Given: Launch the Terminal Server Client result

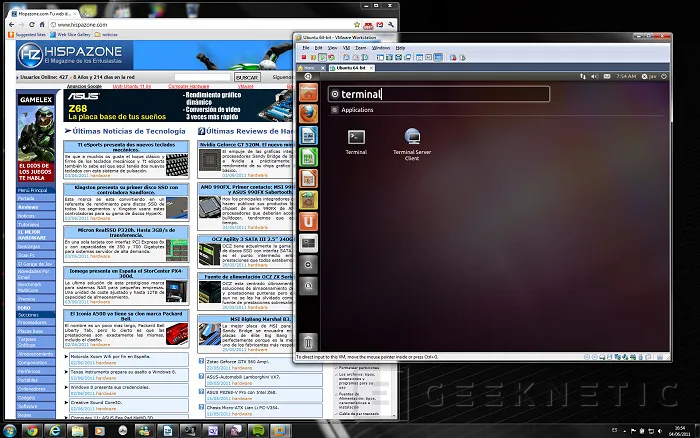Looking at the screenshot, I should tap(412, 144).
